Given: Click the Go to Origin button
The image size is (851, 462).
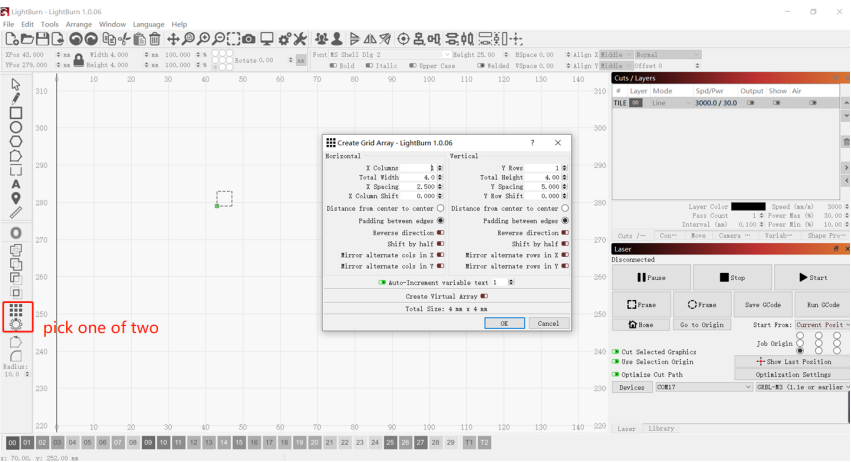Looking at the screenshot, I should click(701, 325).
